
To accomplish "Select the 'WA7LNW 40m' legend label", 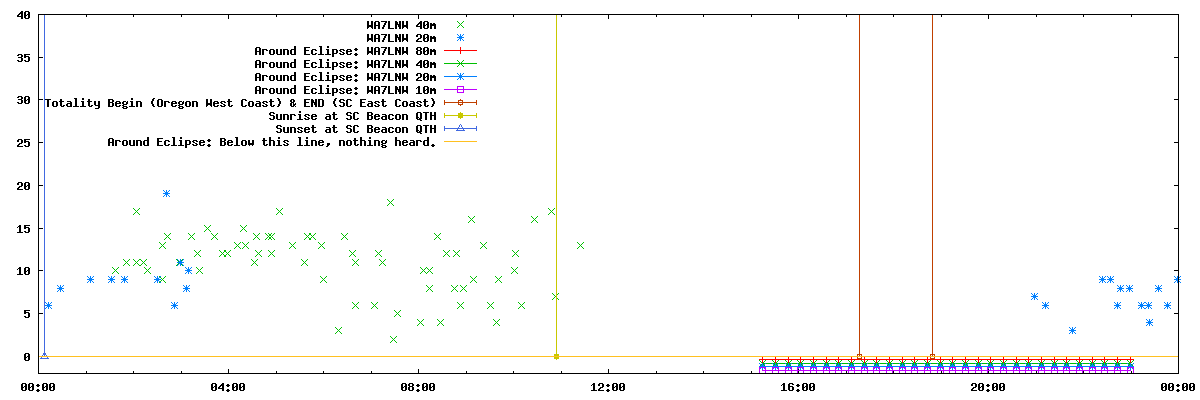I will pyautogui.click(x=402, y=24).
